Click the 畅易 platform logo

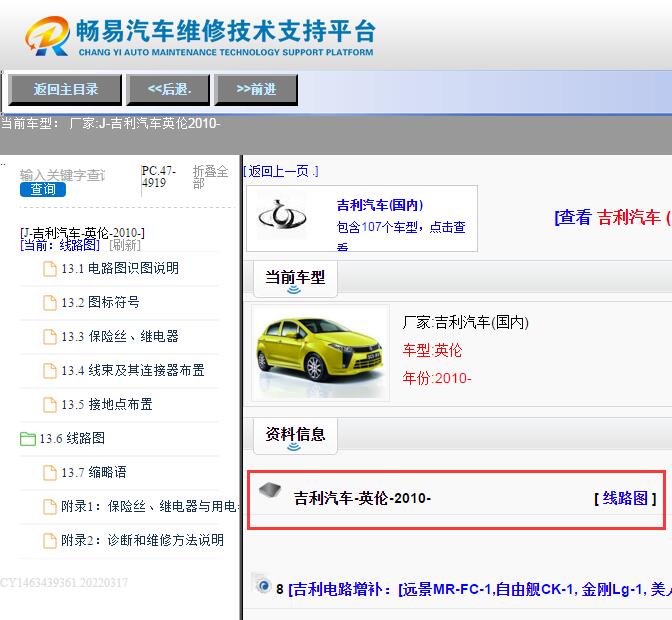click(x=199, y=36)
